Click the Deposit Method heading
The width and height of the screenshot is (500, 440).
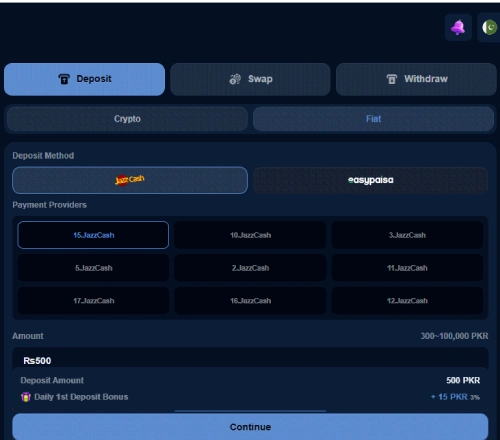[43, 156]
